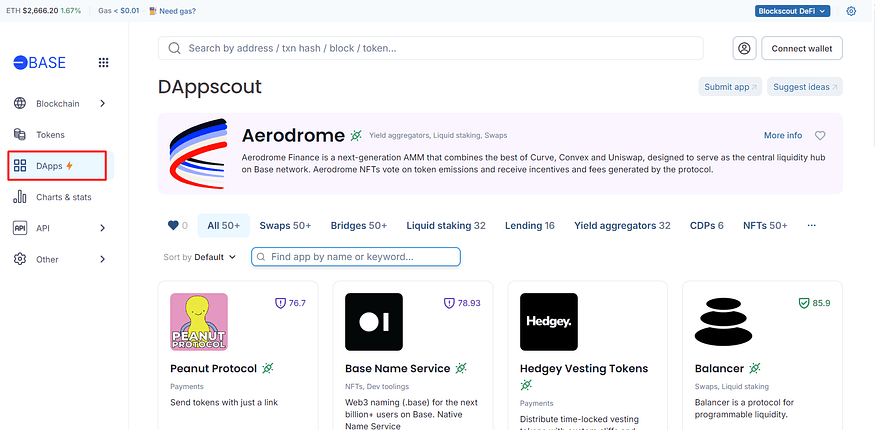Screen dimensions: 875x430
Task: Show more categories with the ellipsis
Action: coord(811,225)
